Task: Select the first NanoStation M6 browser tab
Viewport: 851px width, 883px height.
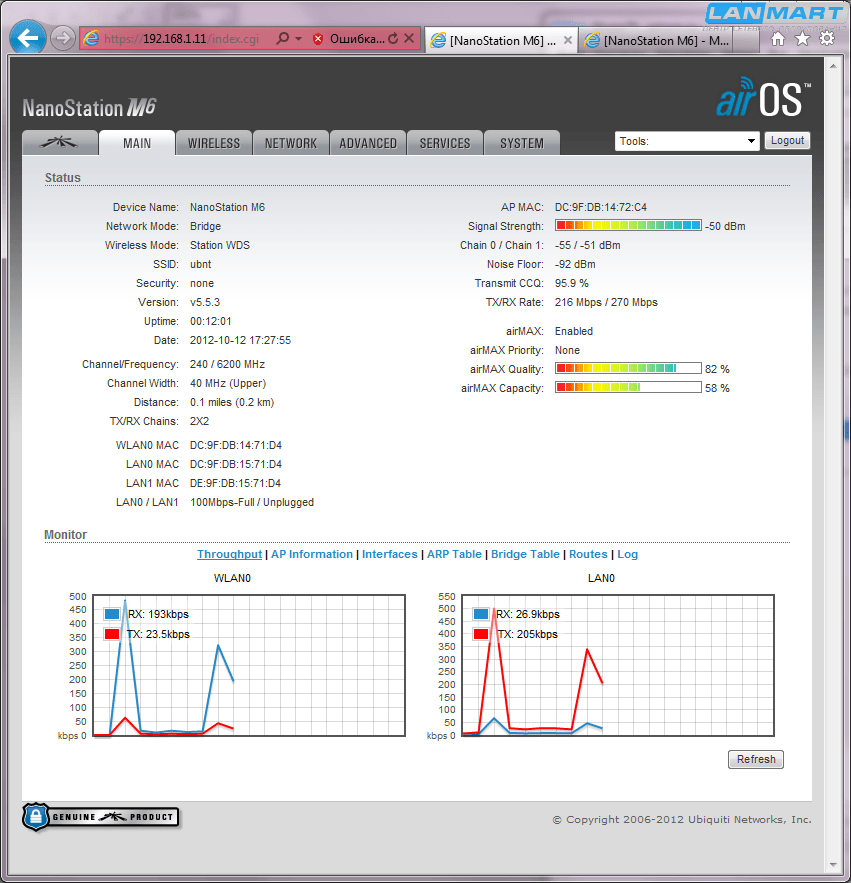Action: (501, 41)
